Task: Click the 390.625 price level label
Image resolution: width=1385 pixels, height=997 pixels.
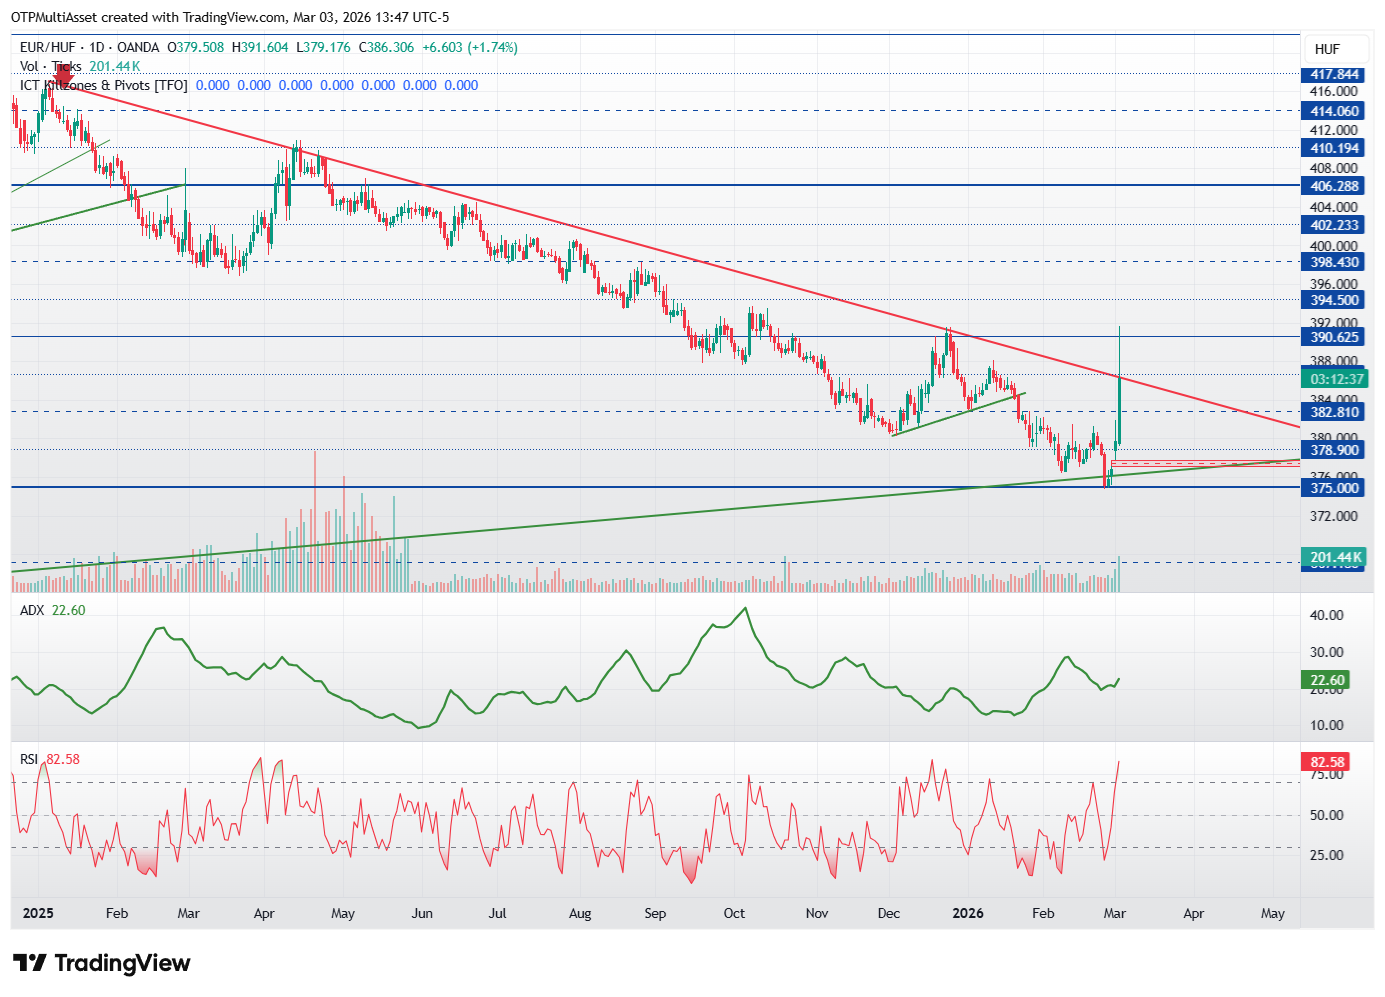Action: 1334,337
